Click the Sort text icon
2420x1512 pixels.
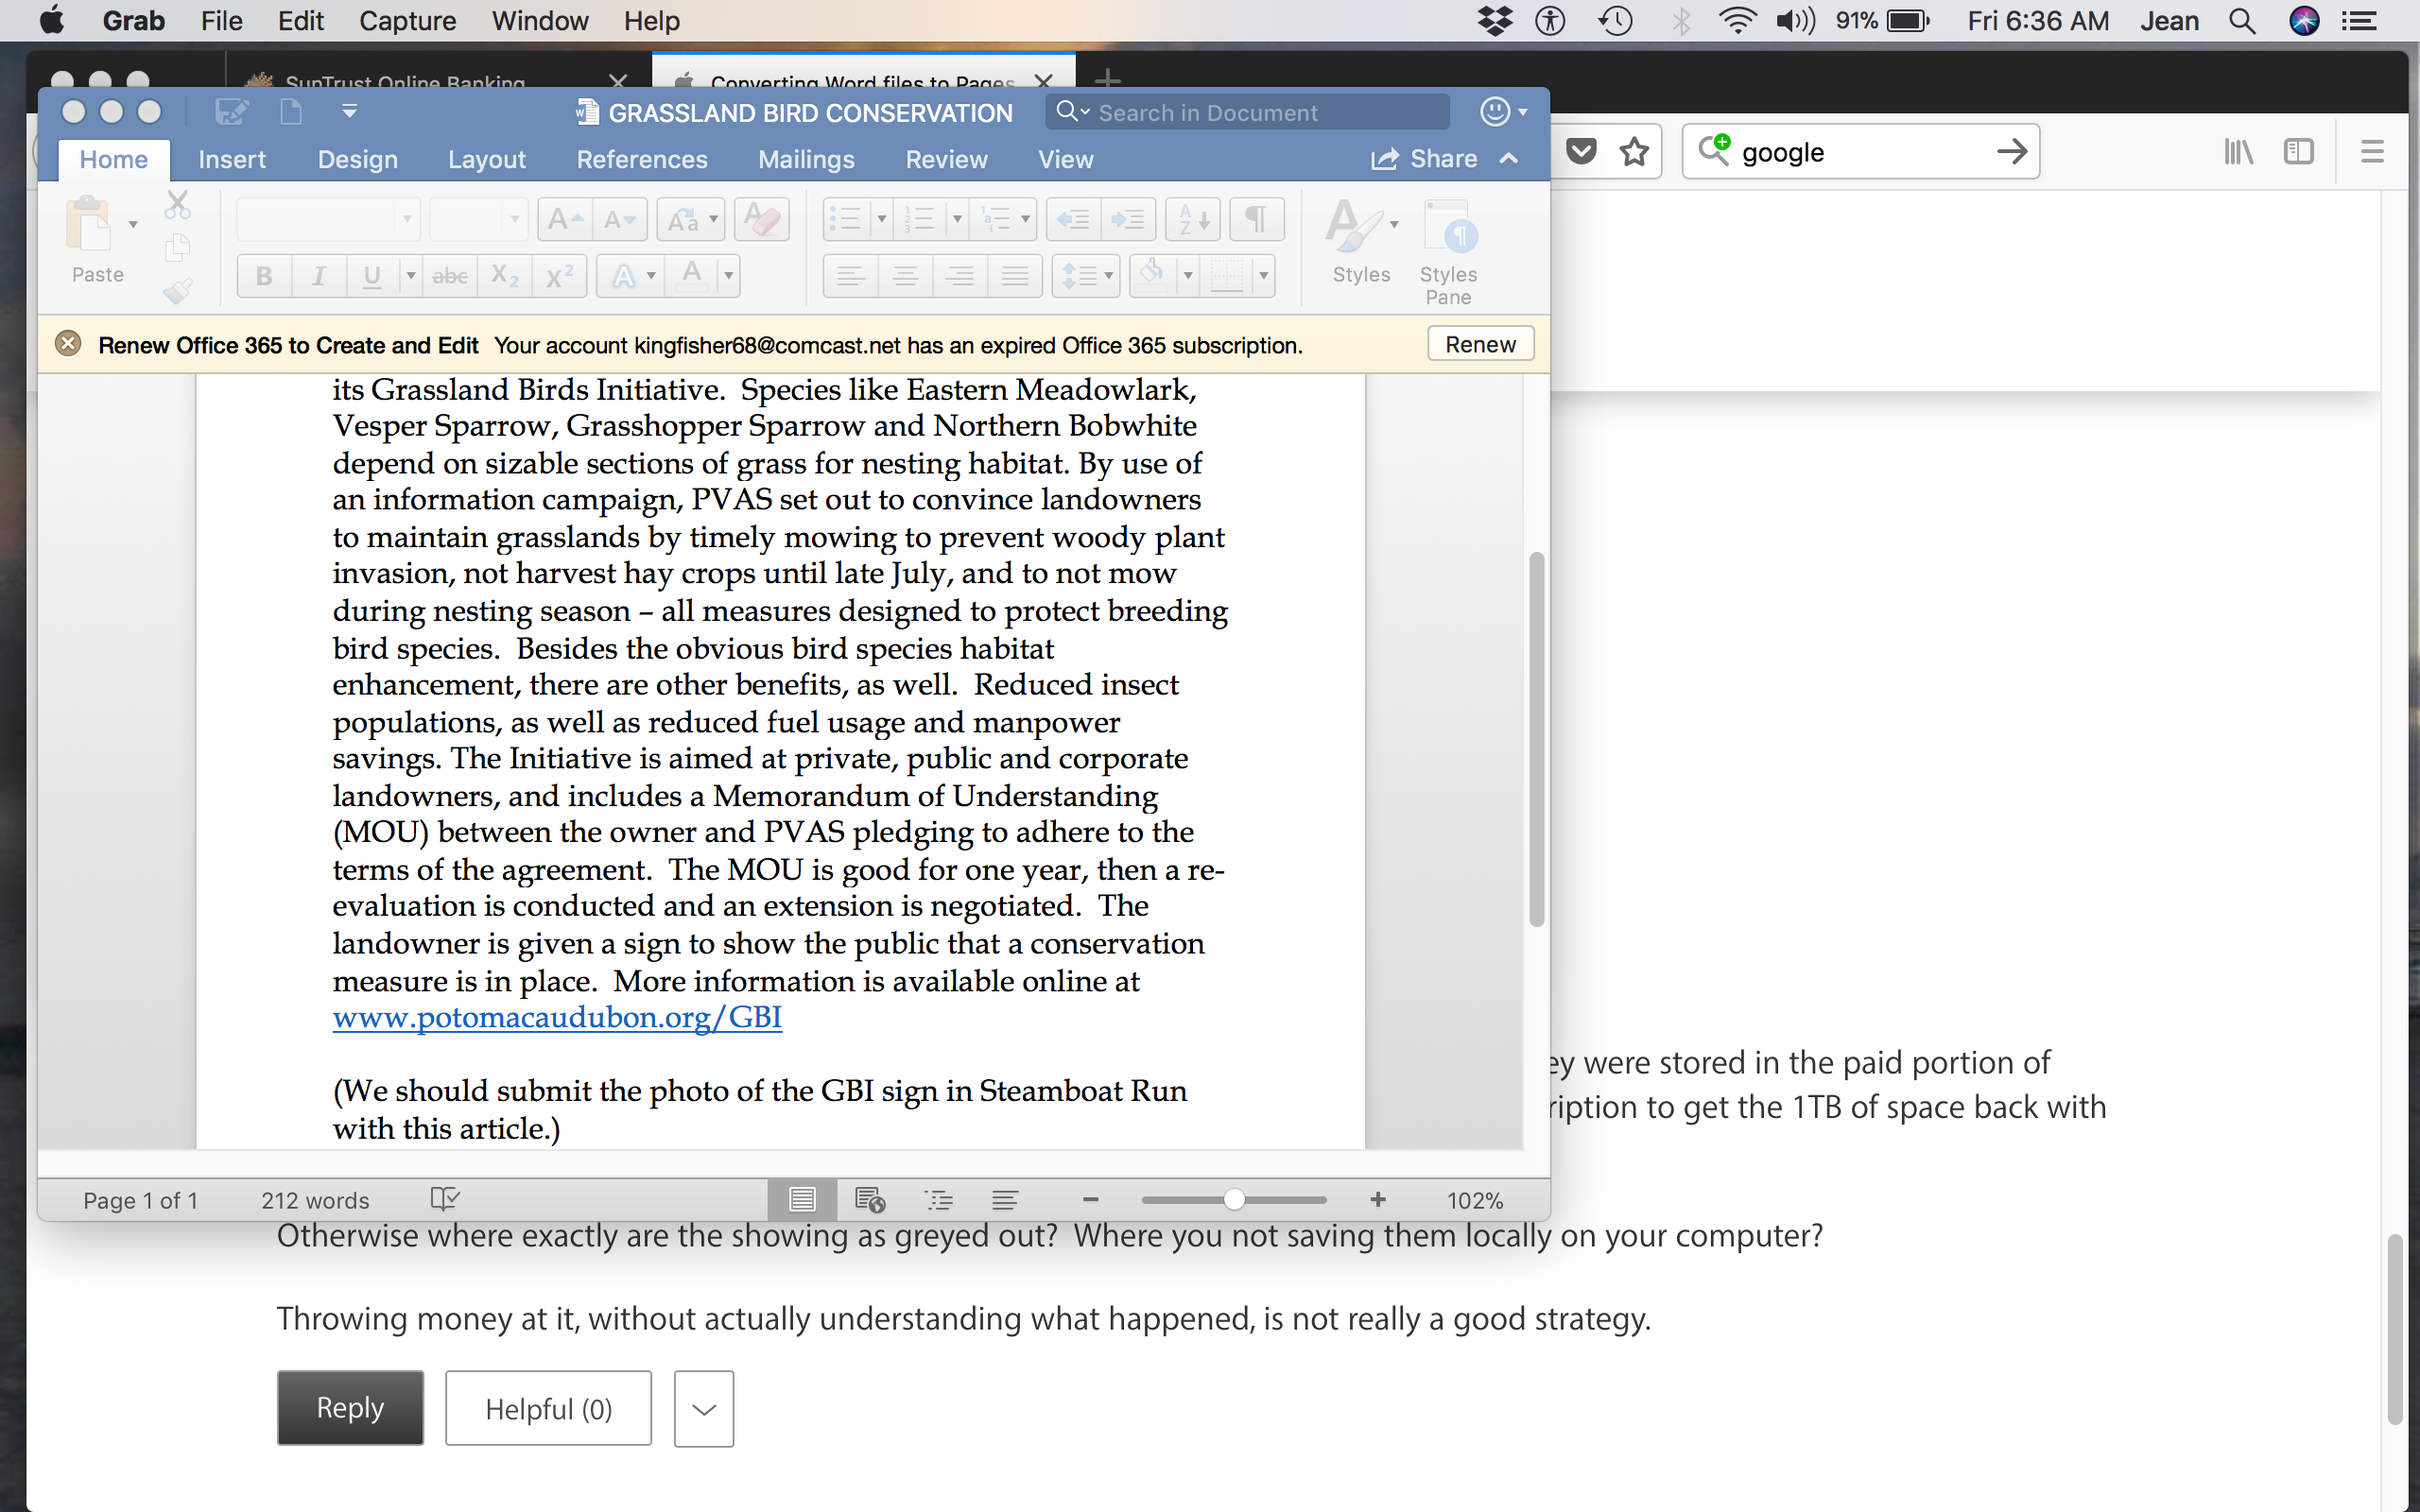(x=1193, y=219)
